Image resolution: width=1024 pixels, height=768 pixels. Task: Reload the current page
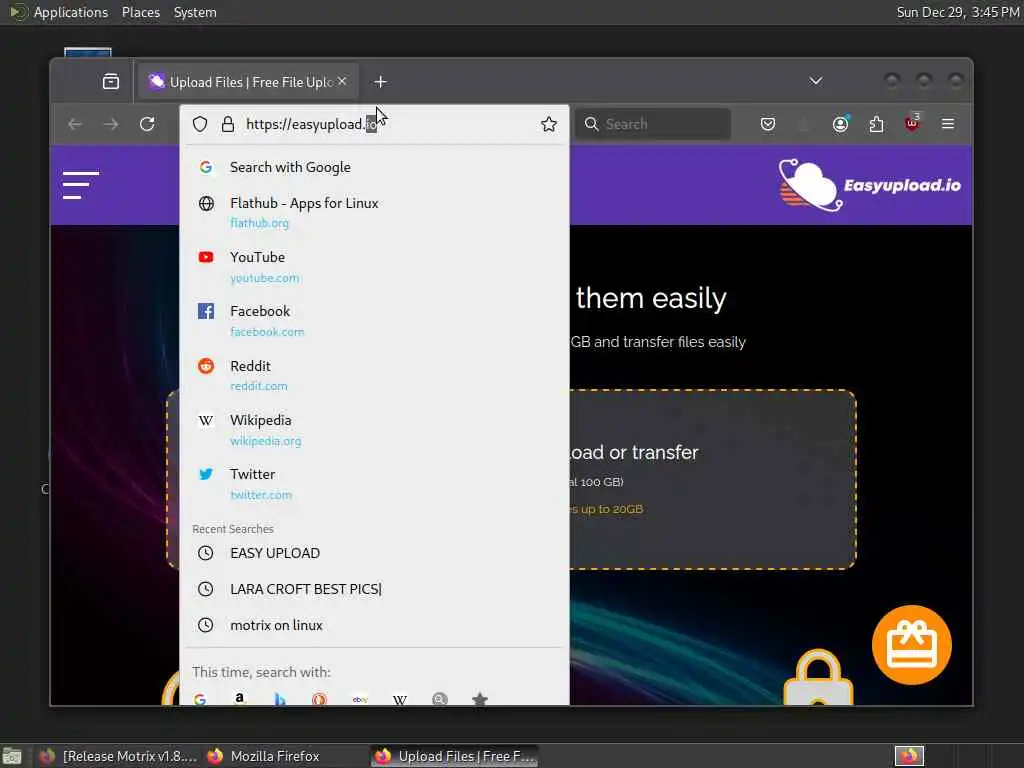coord(147,124)
